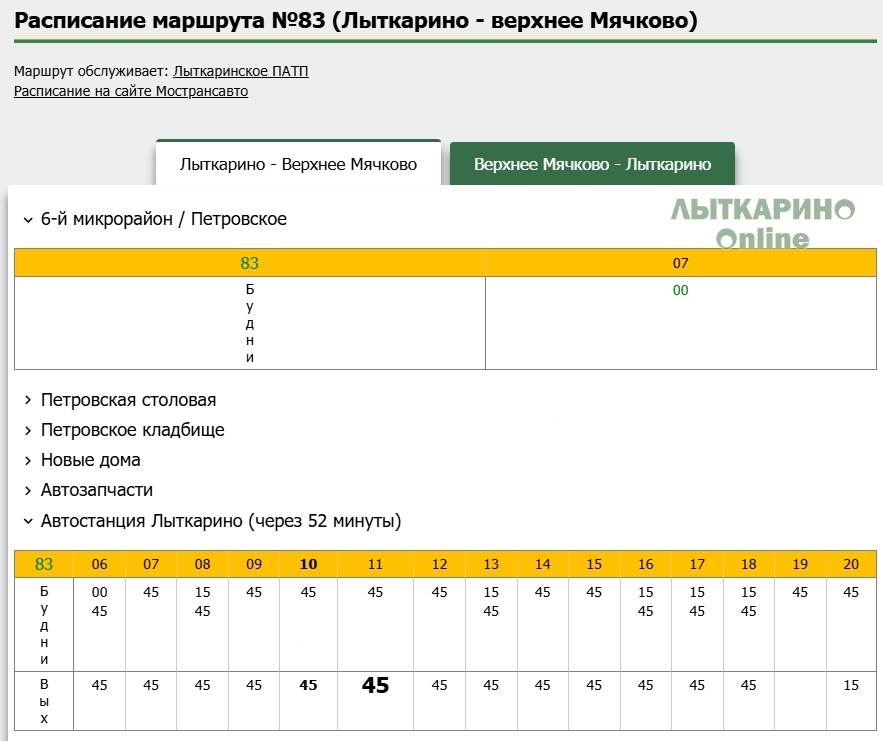
Task: Click route 83 label in lower table
Action: tap(44, 564)
